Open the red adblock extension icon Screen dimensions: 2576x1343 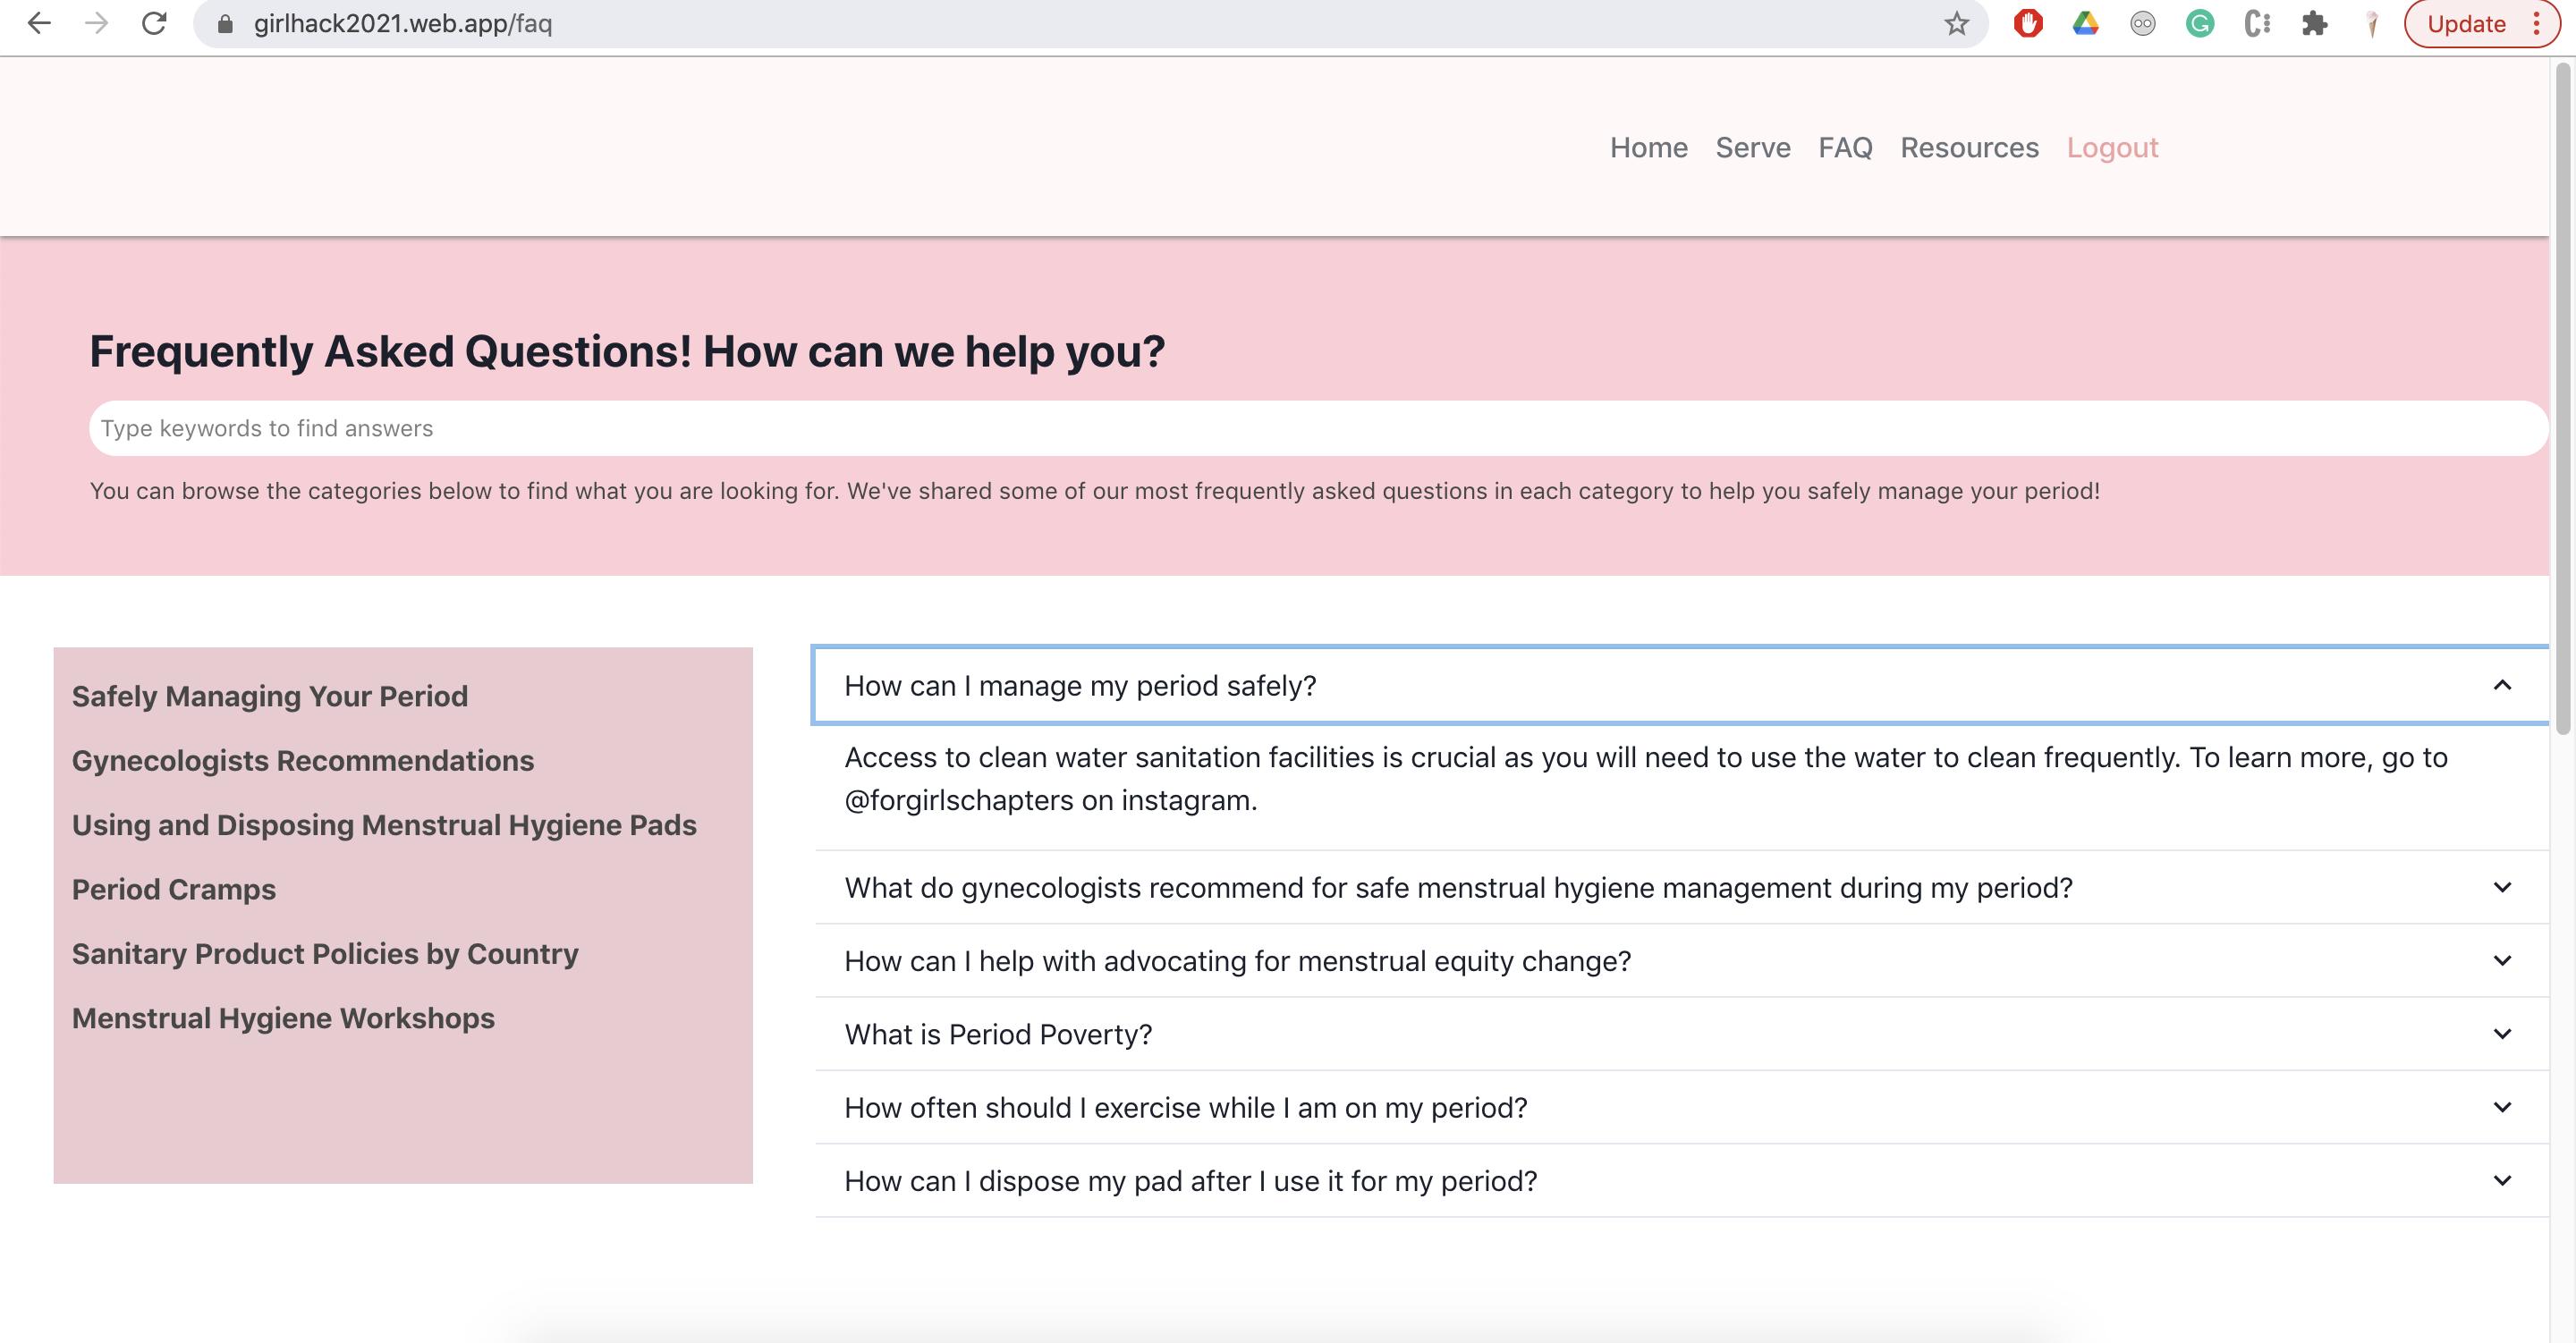coord(2027,23)
